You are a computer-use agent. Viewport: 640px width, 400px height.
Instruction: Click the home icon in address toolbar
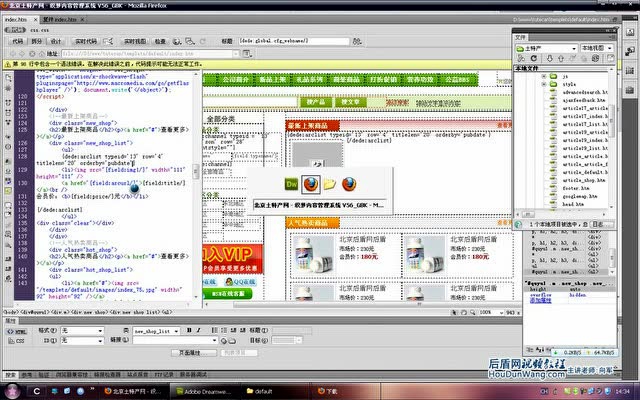pyautogui.click(x=42, y=54)
